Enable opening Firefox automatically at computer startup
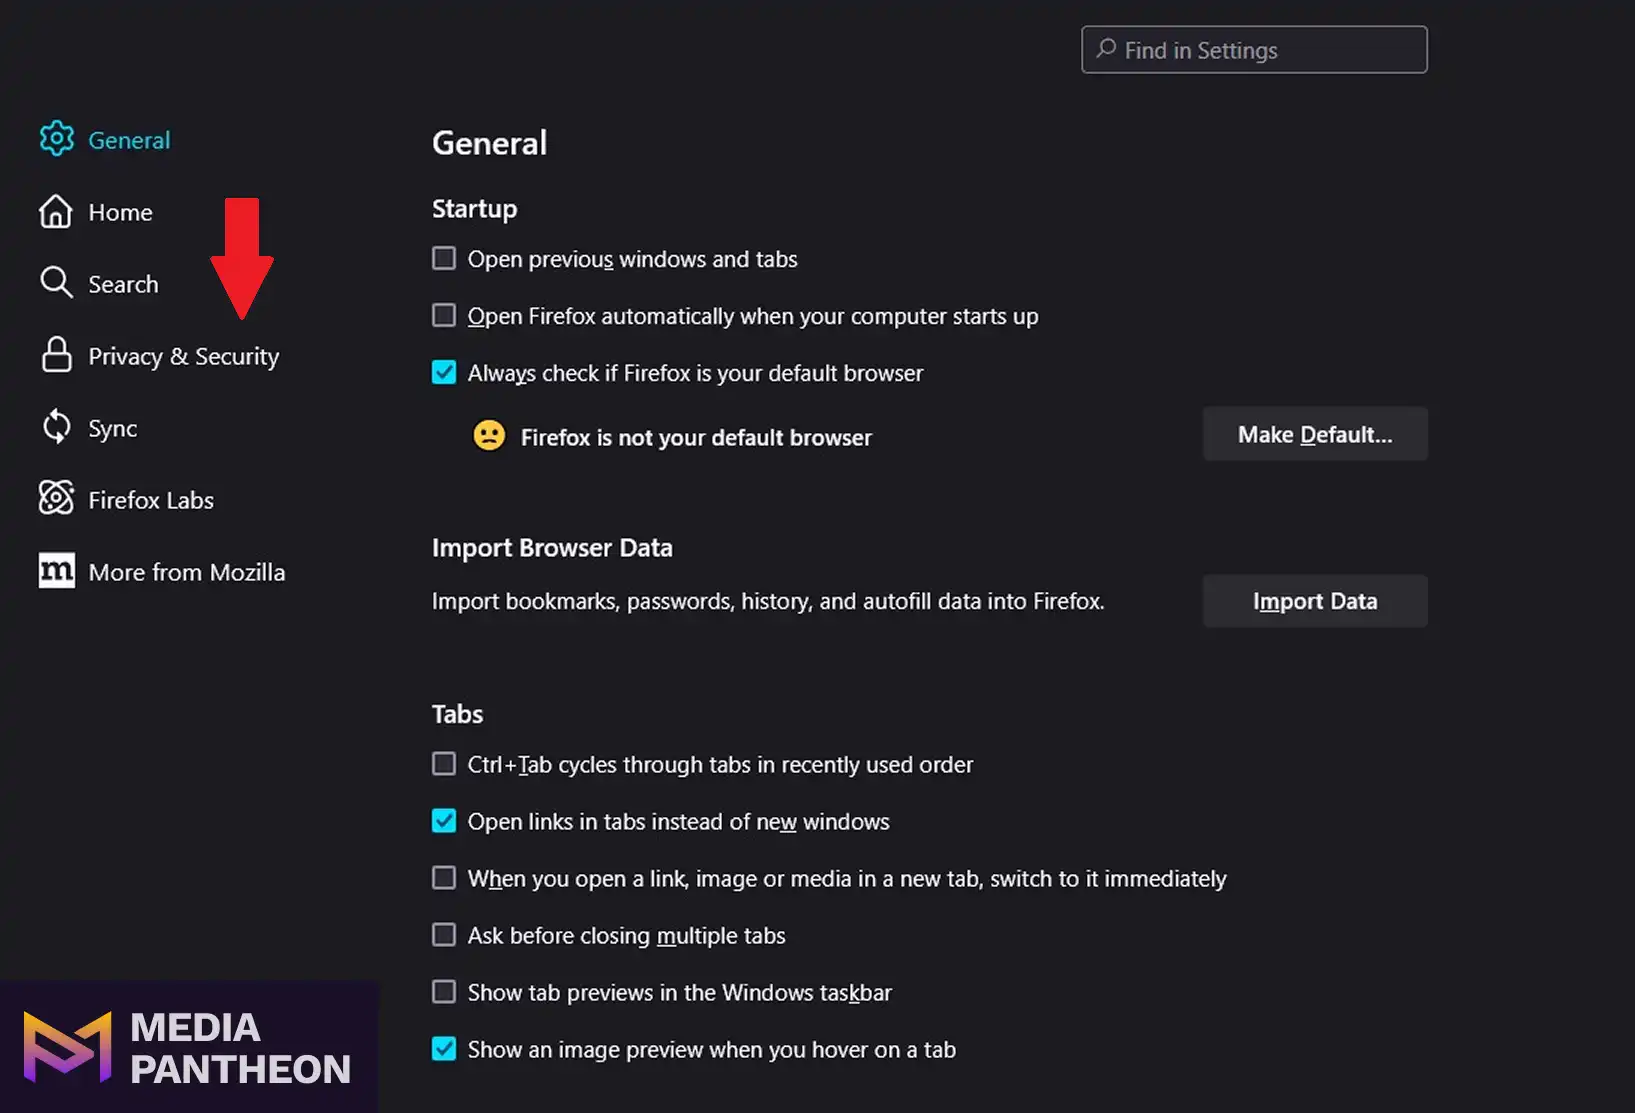1635x1113 pixels. (x=444, y=315)
